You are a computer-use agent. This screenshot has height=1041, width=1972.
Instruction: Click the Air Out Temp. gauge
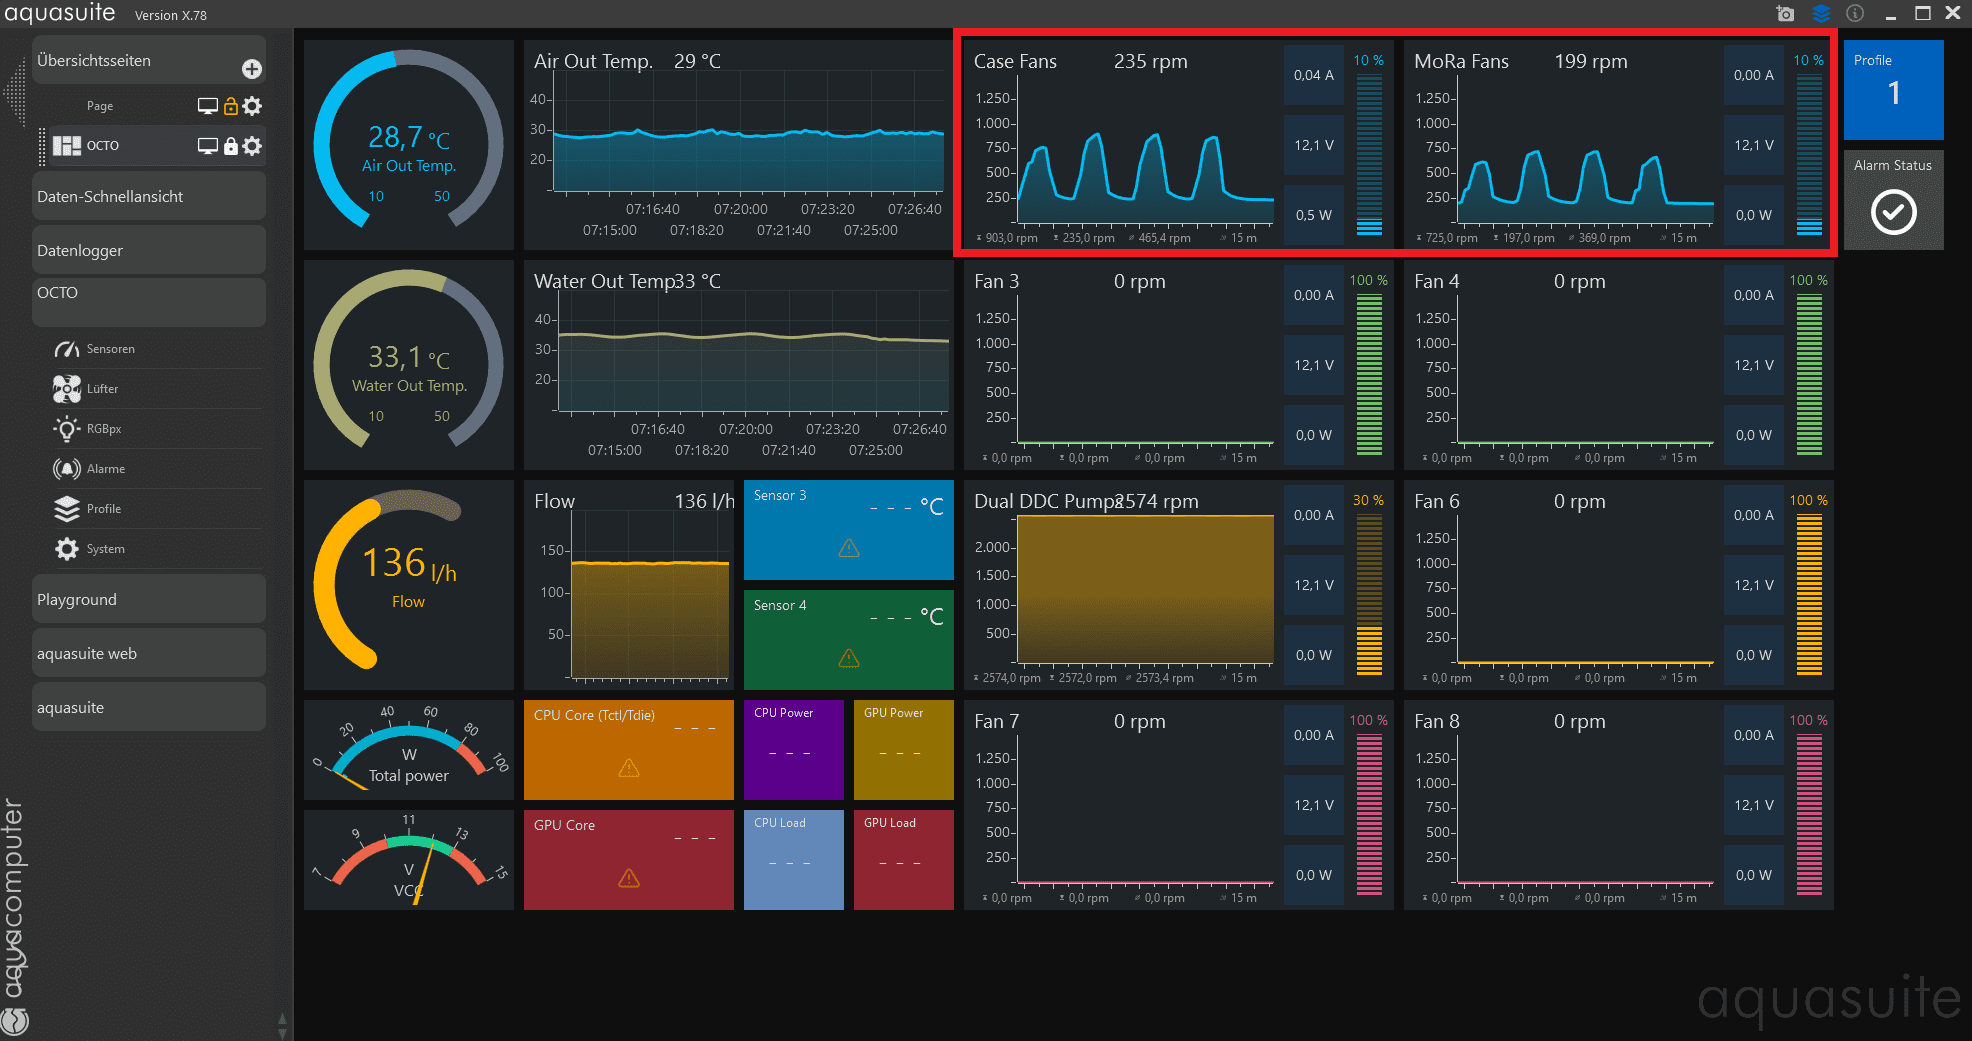[x=409, y=145]
